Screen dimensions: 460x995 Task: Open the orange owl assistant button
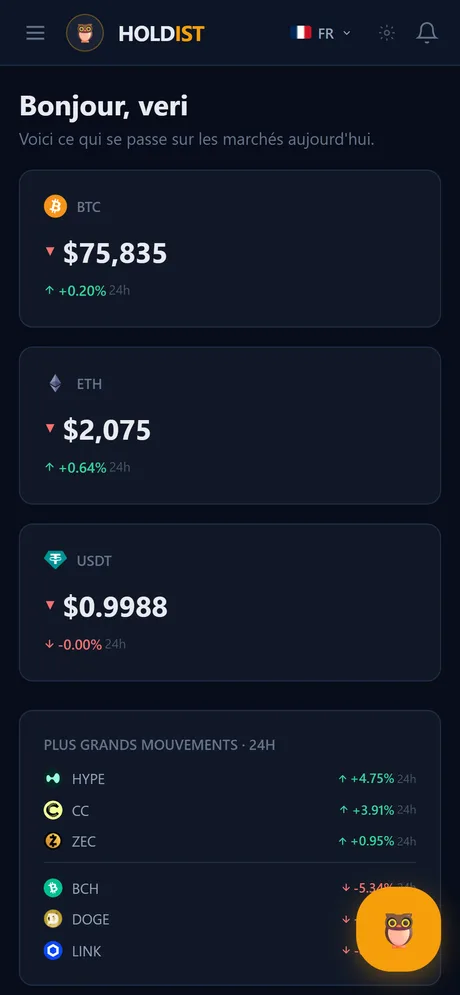click(x=398, y=929)
